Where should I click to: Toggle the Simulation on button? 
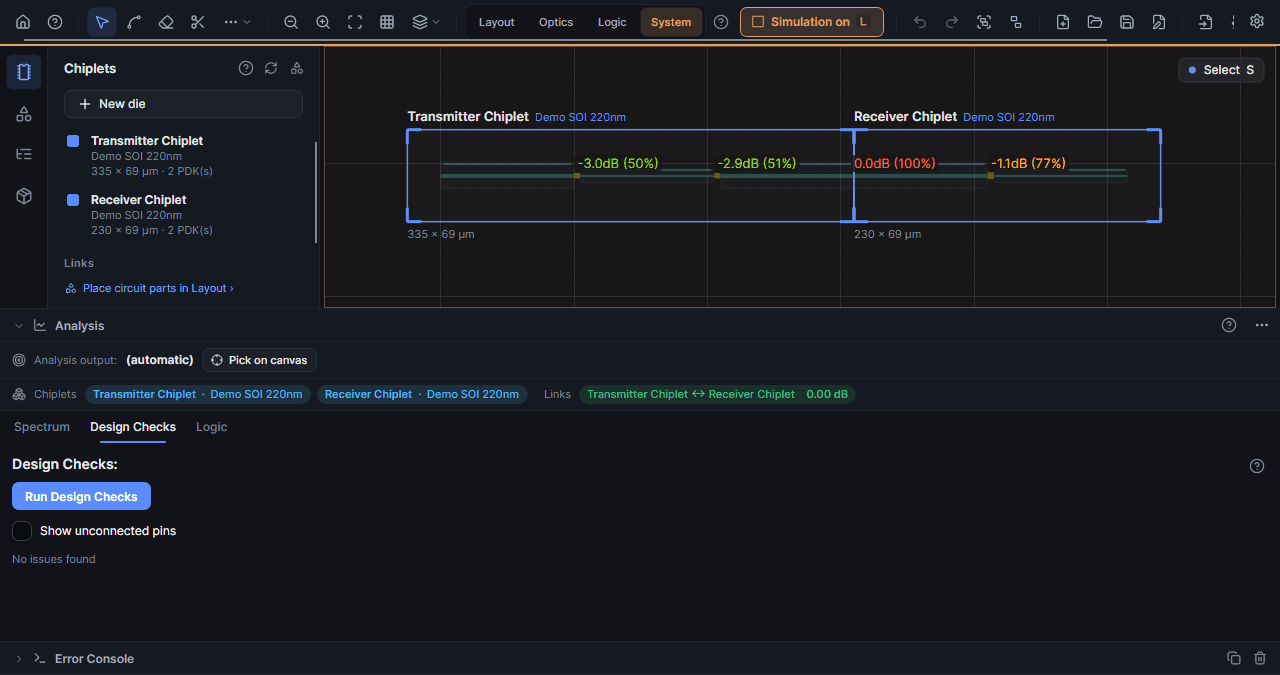pos(812,22)
